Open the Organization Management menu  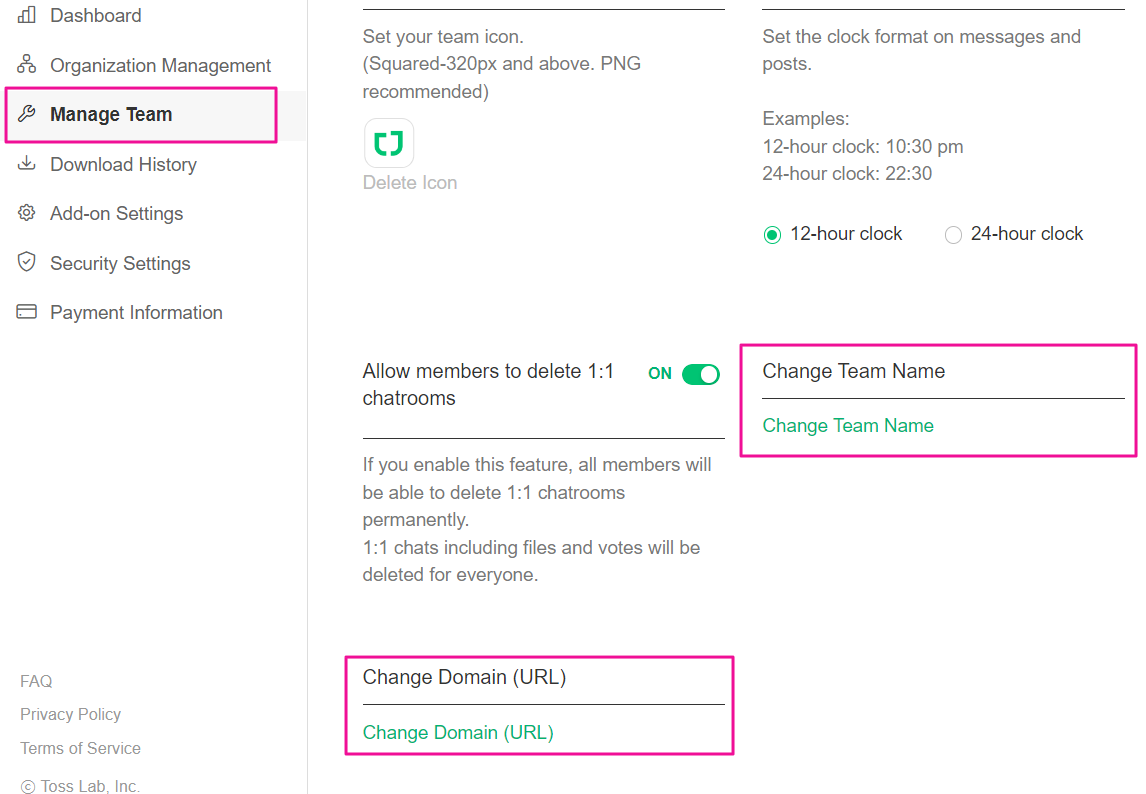pyautogui.click(x=160, y=65)
